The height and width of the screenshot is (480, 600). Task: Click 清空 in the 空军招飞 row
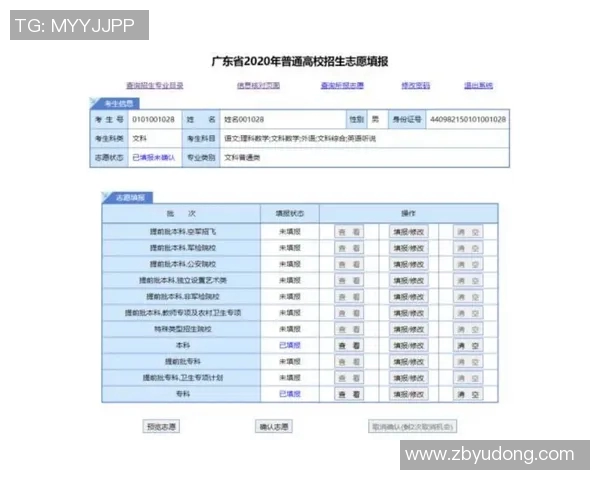pos(468,232)
